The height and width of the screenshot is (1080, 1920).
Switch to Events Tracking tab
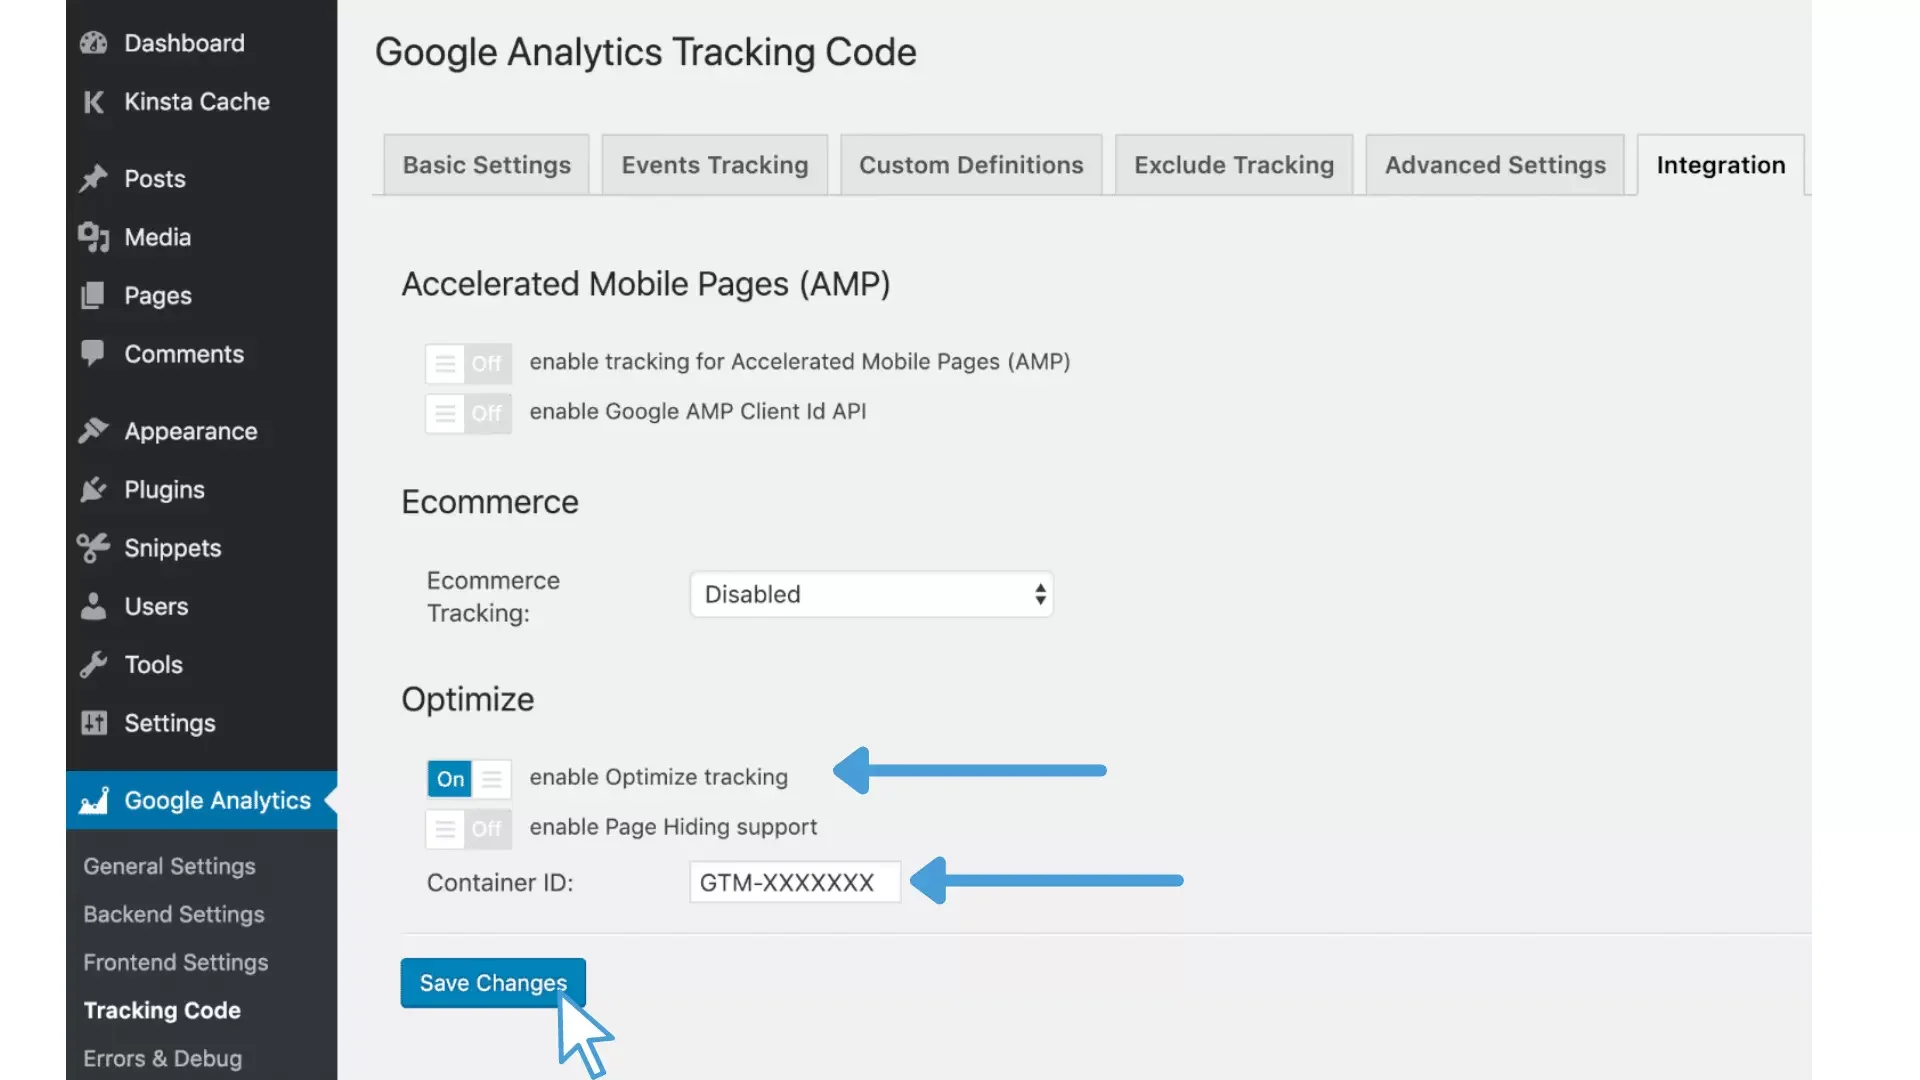pyautogui.click(x=714, y=165)
